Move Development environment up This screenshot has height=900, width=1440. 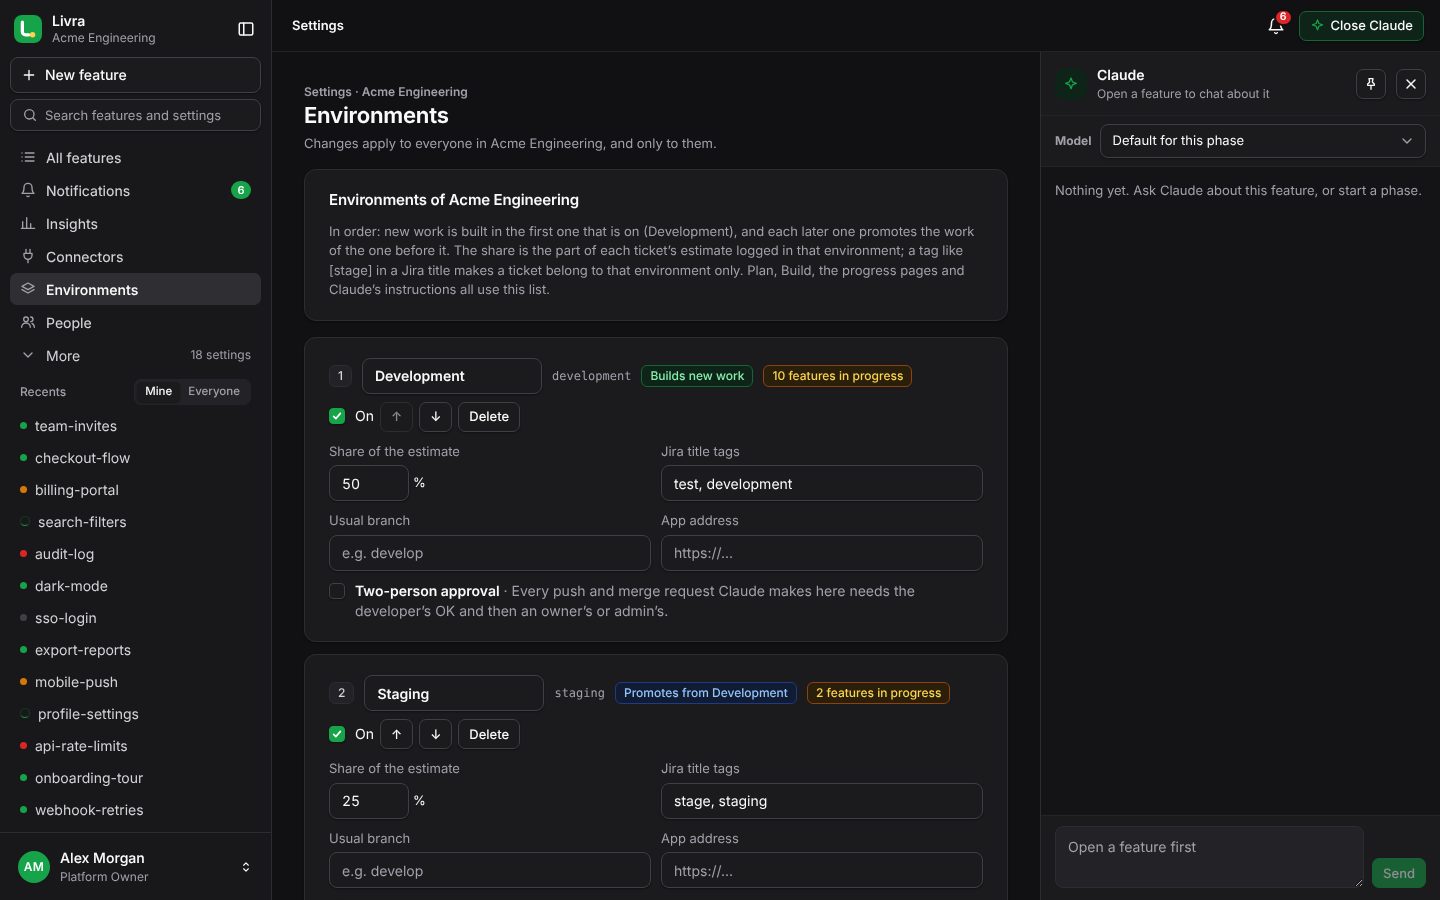397,417
